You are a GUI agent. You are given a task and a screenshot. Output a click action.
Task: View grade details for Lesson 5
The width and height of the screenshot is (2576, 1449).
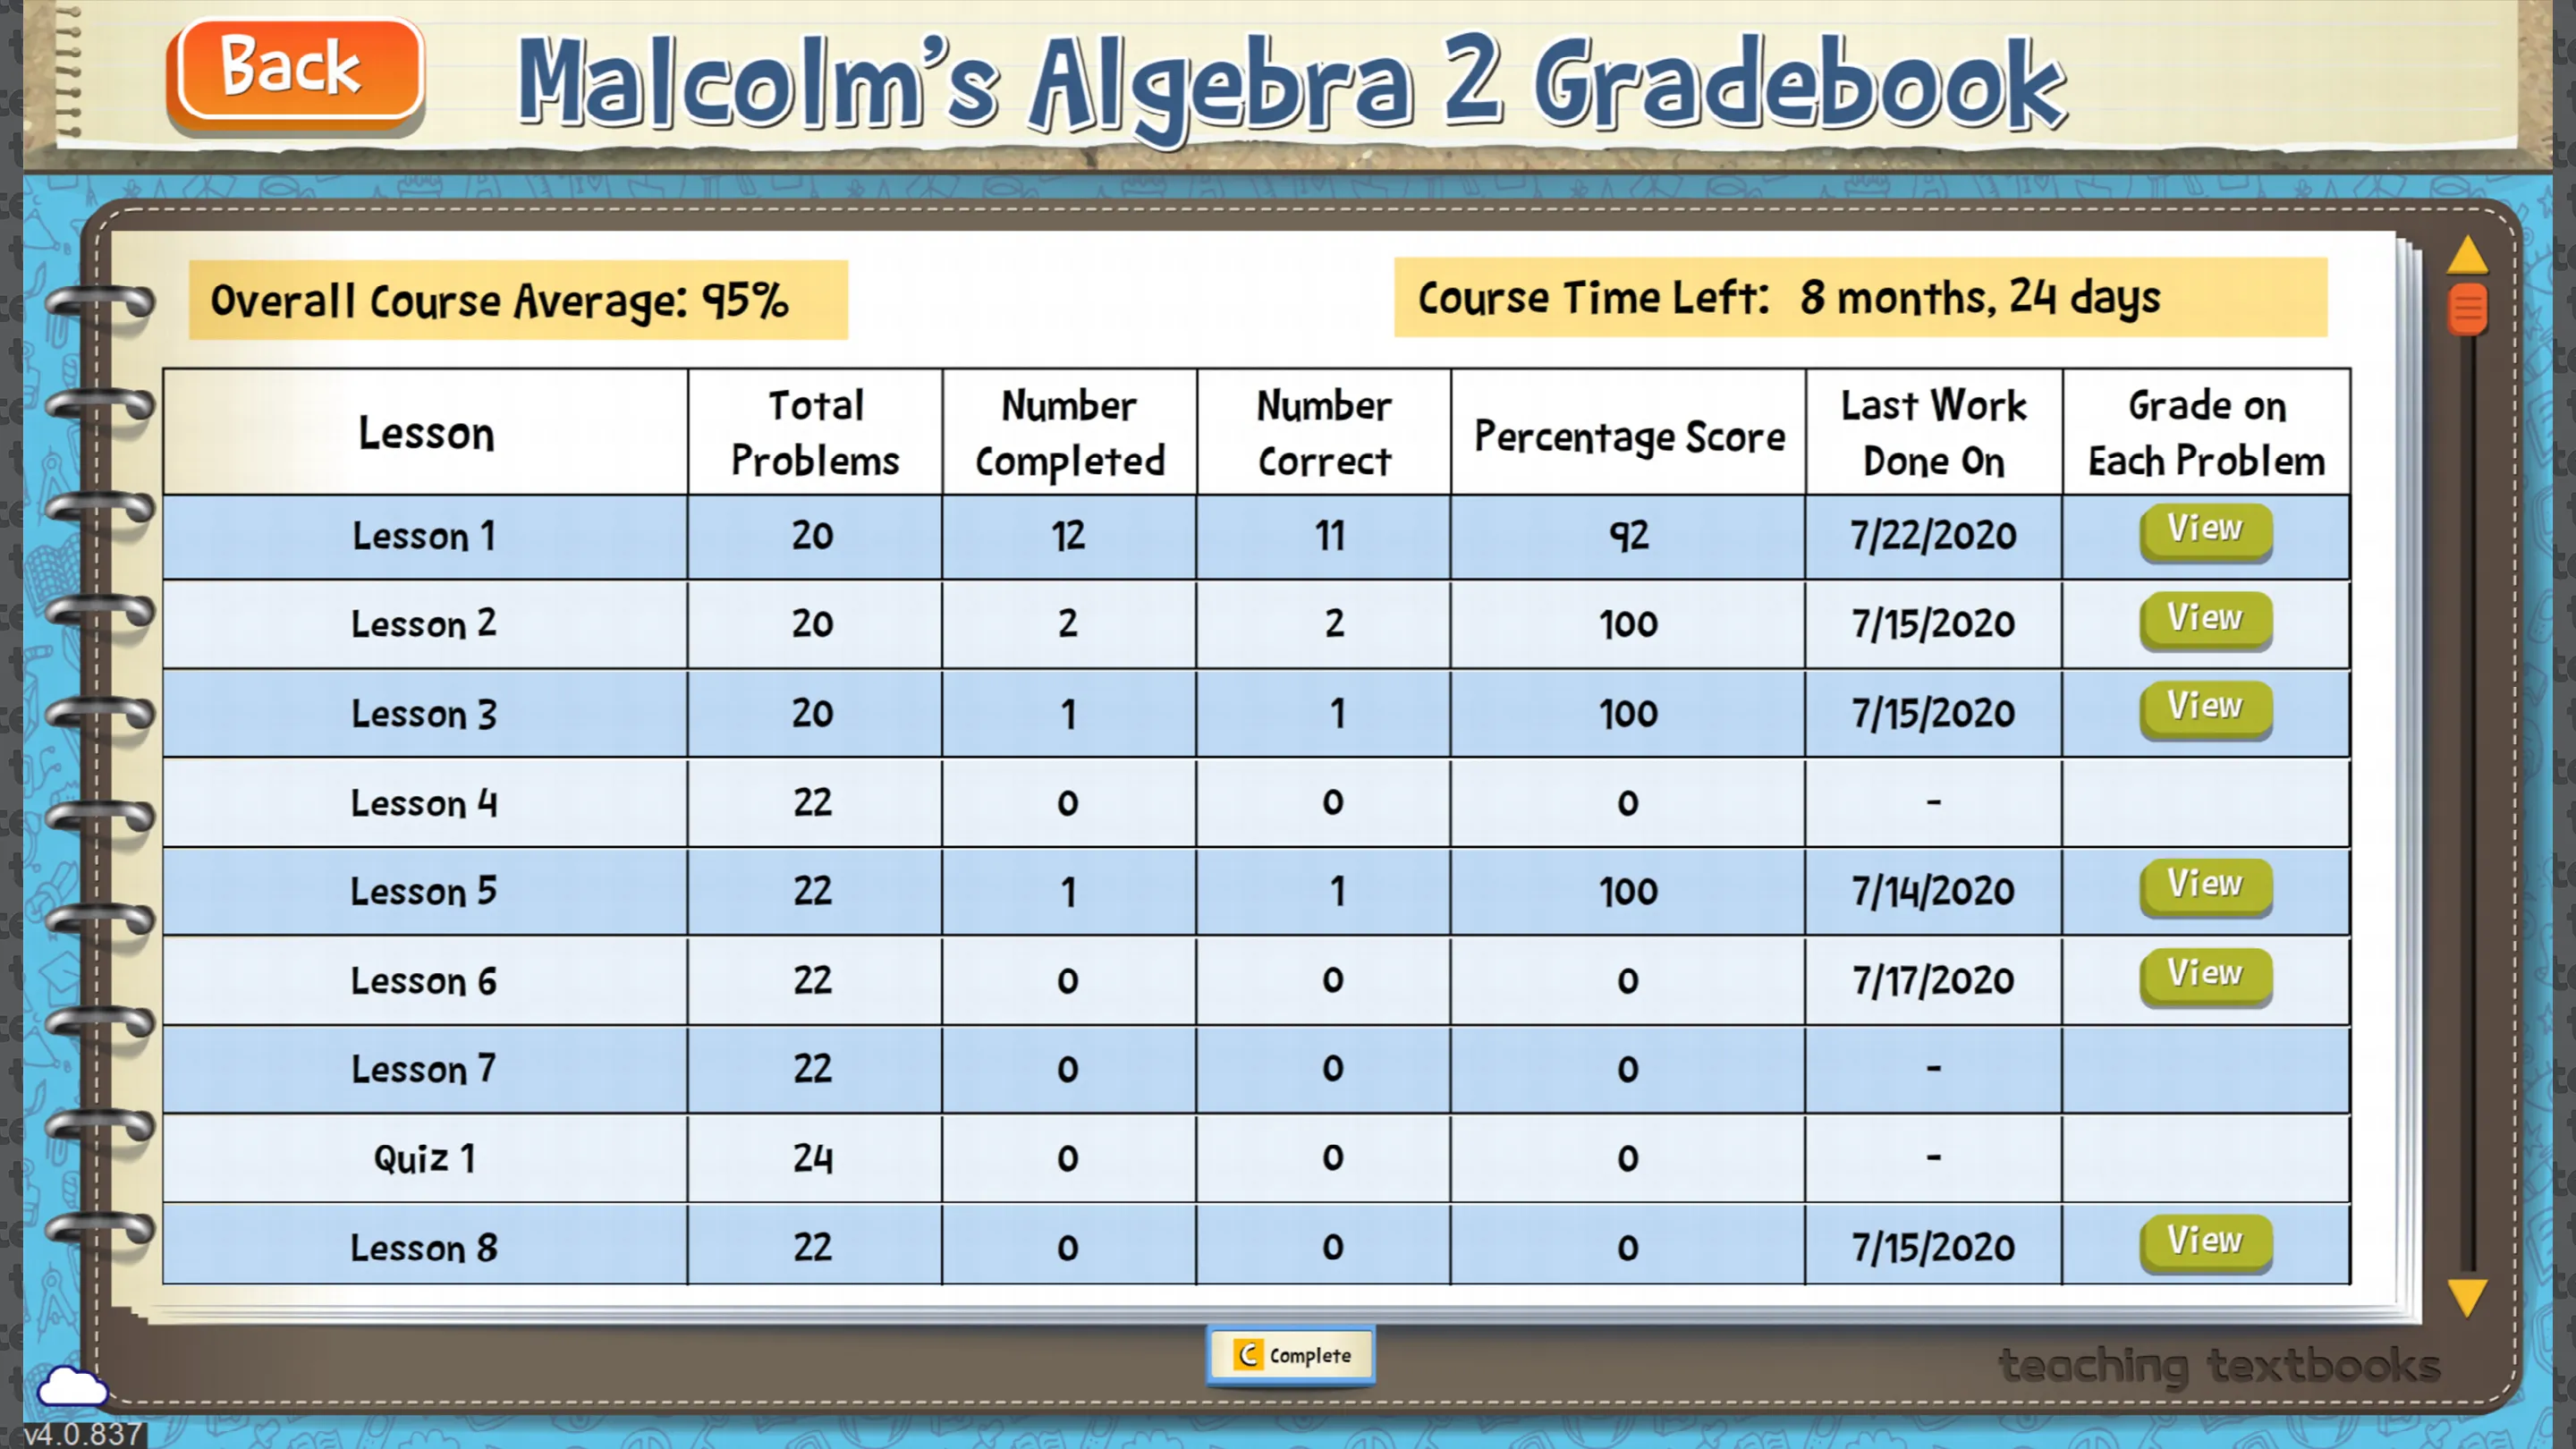click(2203, 886)
